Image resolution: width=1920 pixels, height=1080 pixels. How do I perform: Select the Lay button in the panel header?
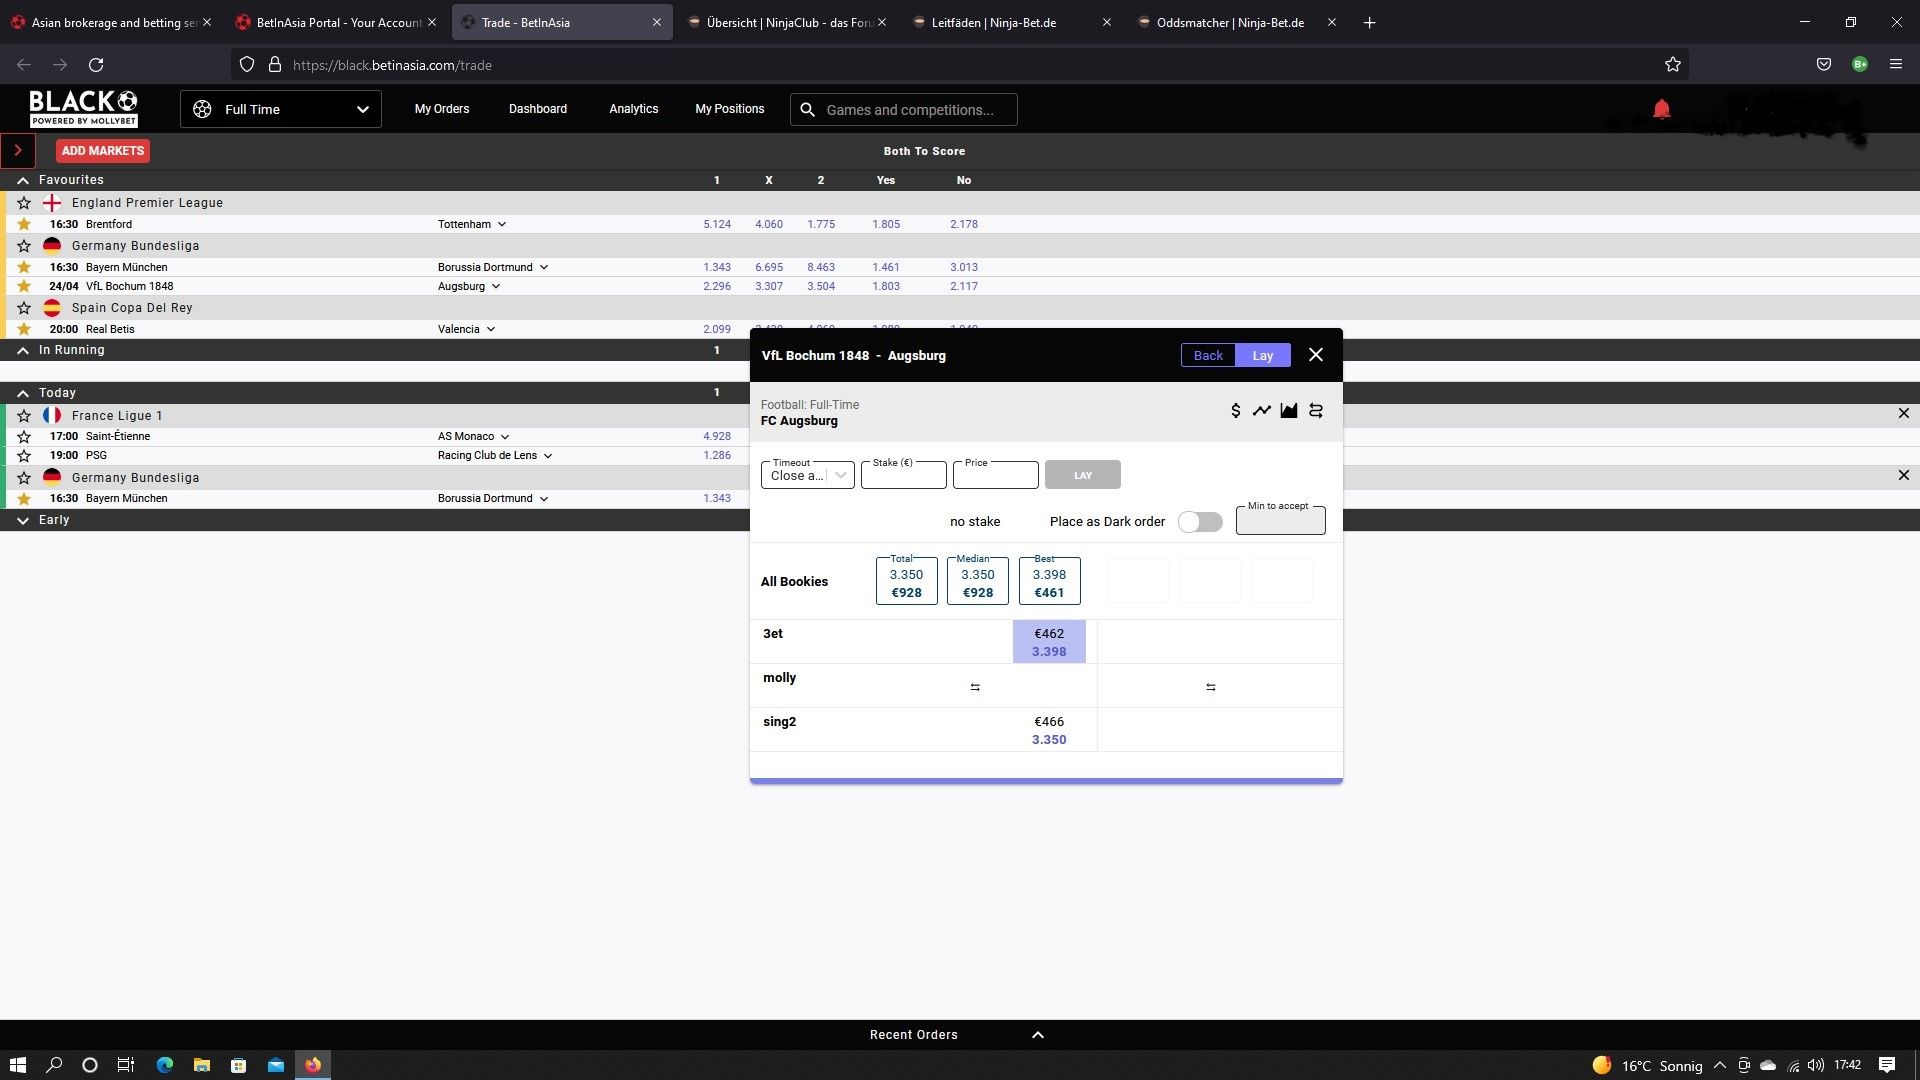coord(1263,355)
